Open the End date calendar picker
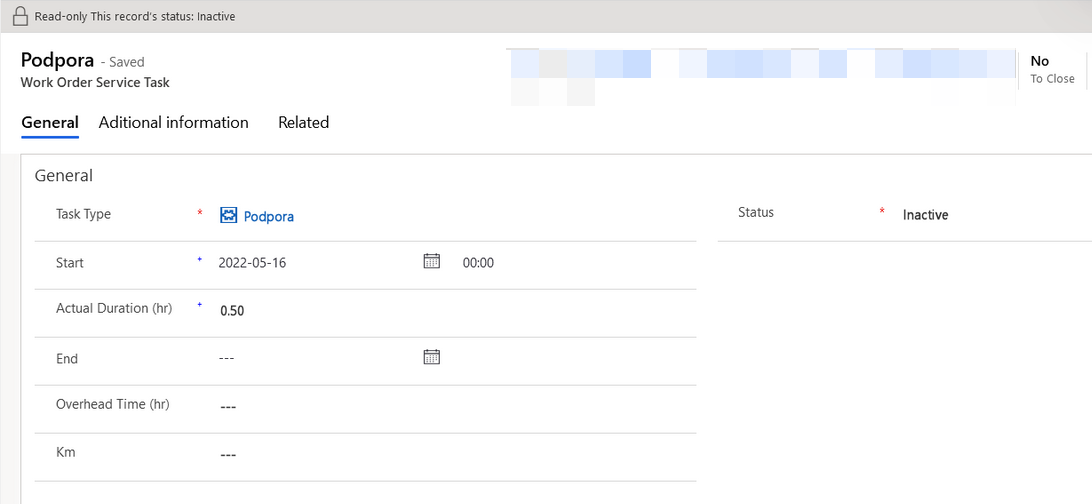The image size is (1092, 504). (432, 357)
